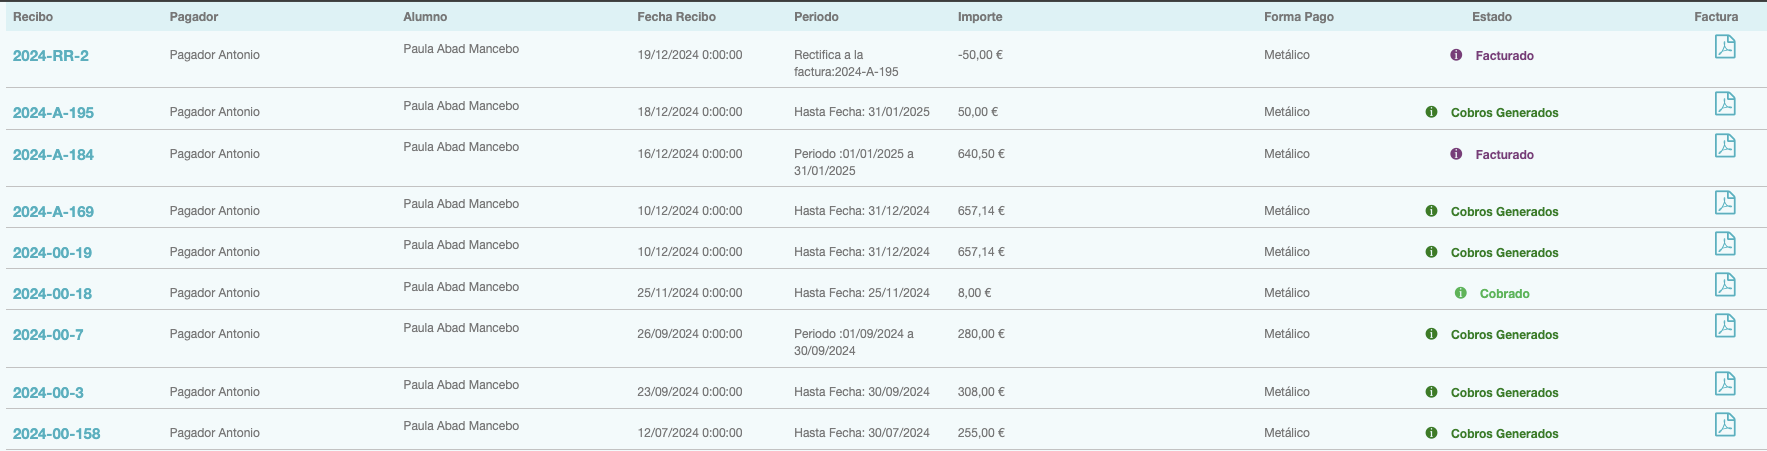Open PDF icon for receipt 2024-A-184

(1725, 146)
